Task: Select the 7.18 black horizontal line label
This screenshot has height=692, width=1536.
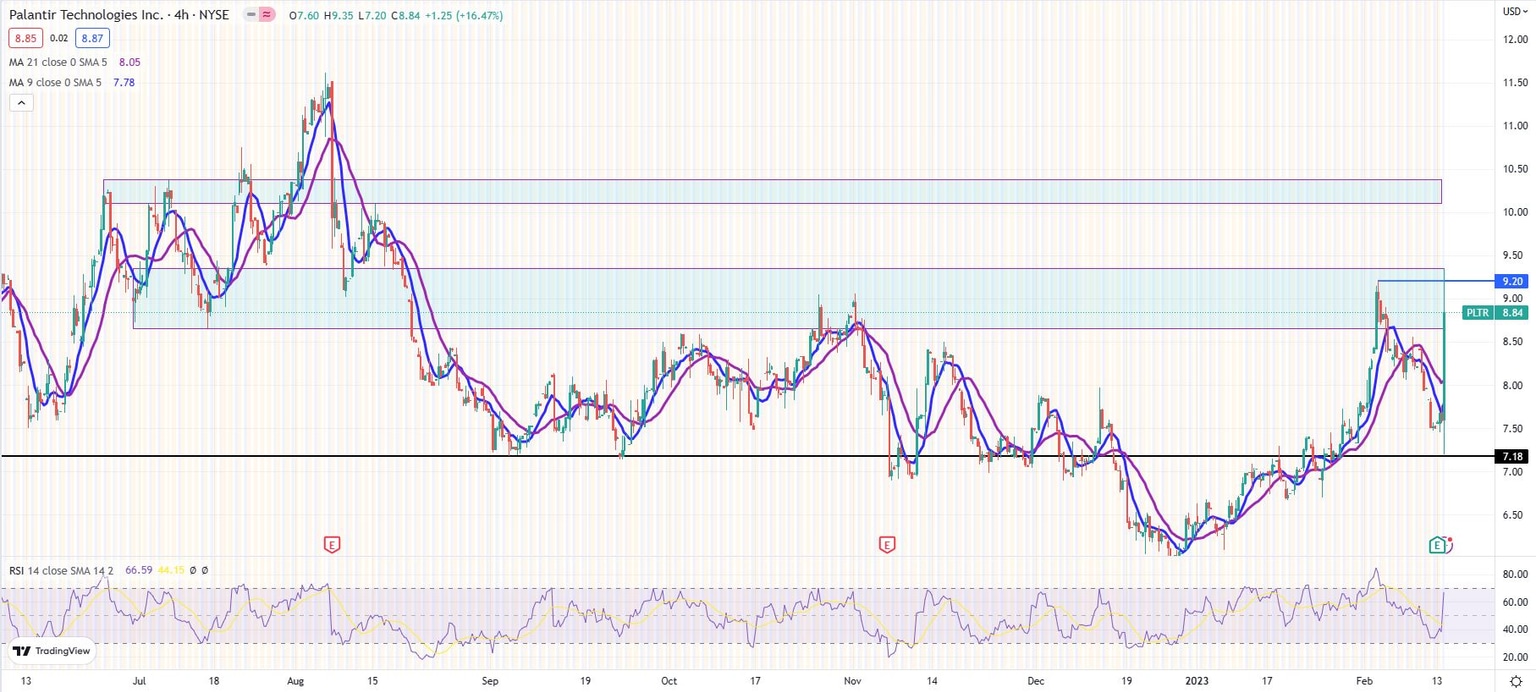Action: [1512, 456]
